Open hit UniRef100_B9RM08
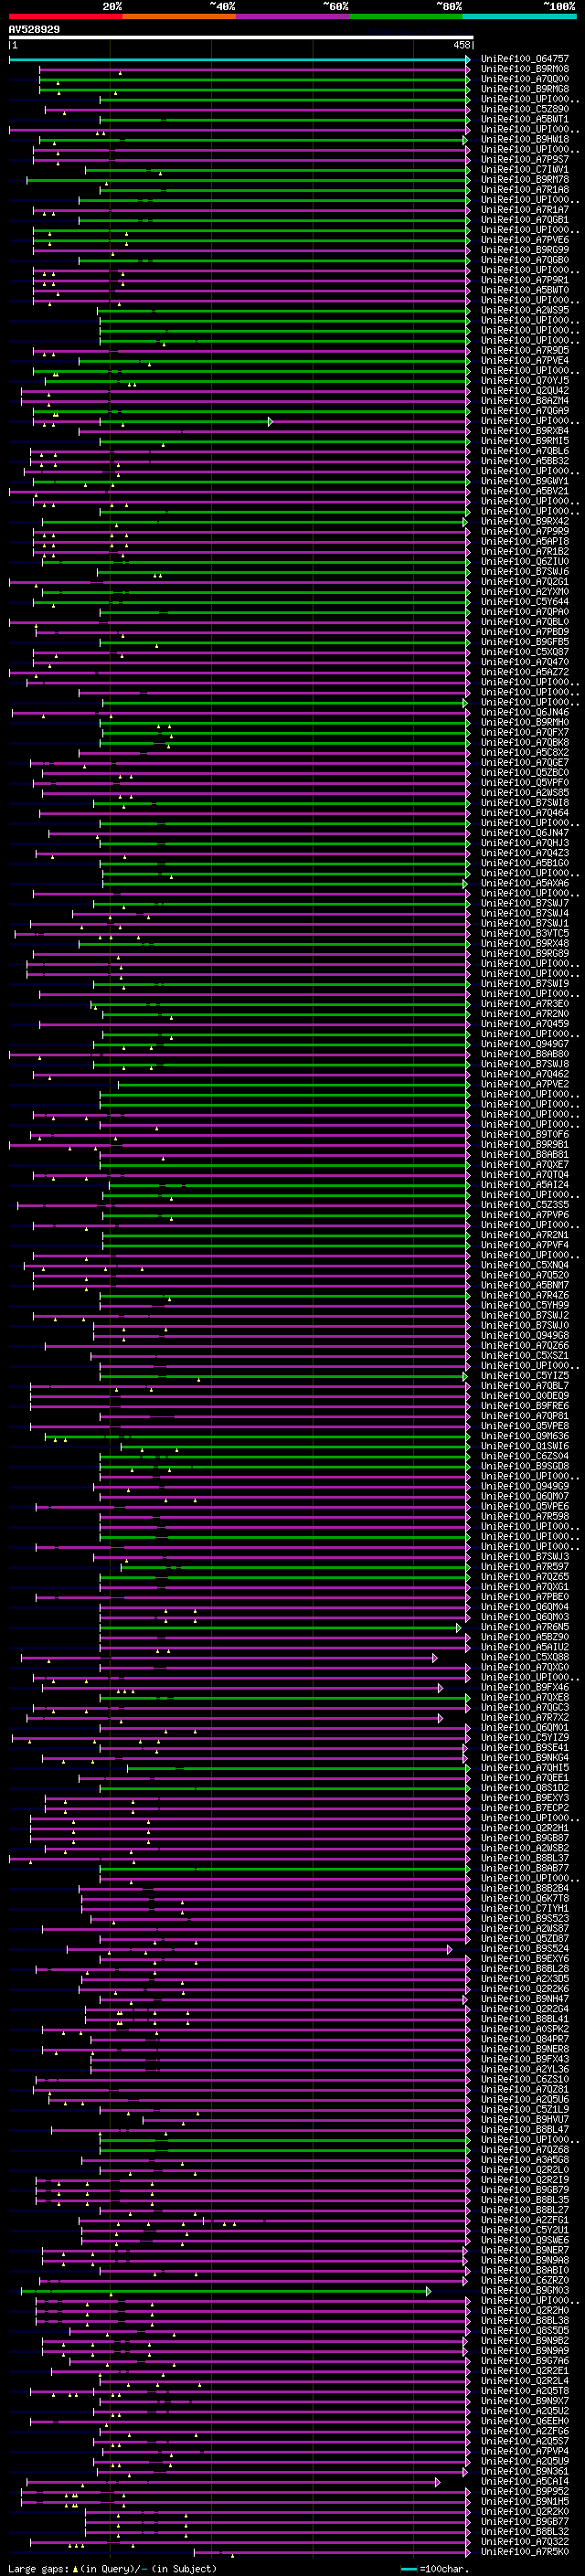 [x=524, y=69]
